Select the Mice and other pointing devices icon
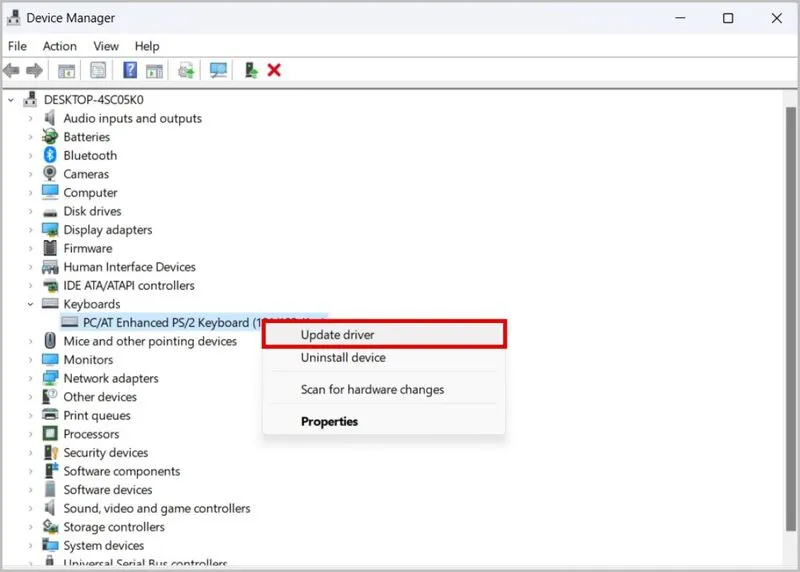Viewport: 800px width, 572px height. (50, 341)
